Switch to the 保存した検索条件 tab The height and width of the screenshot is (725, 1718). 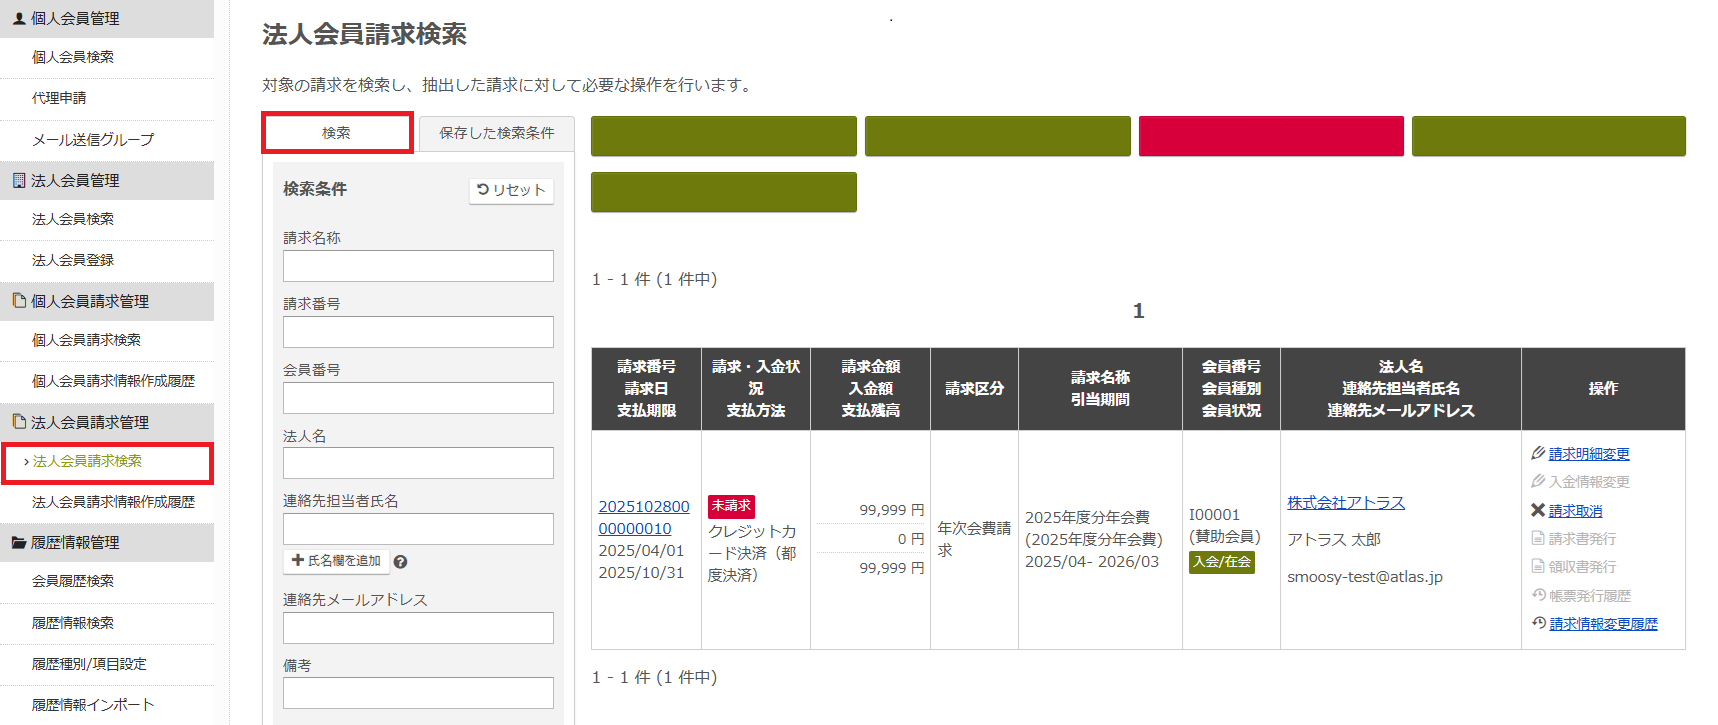click(x=496, y=133)
